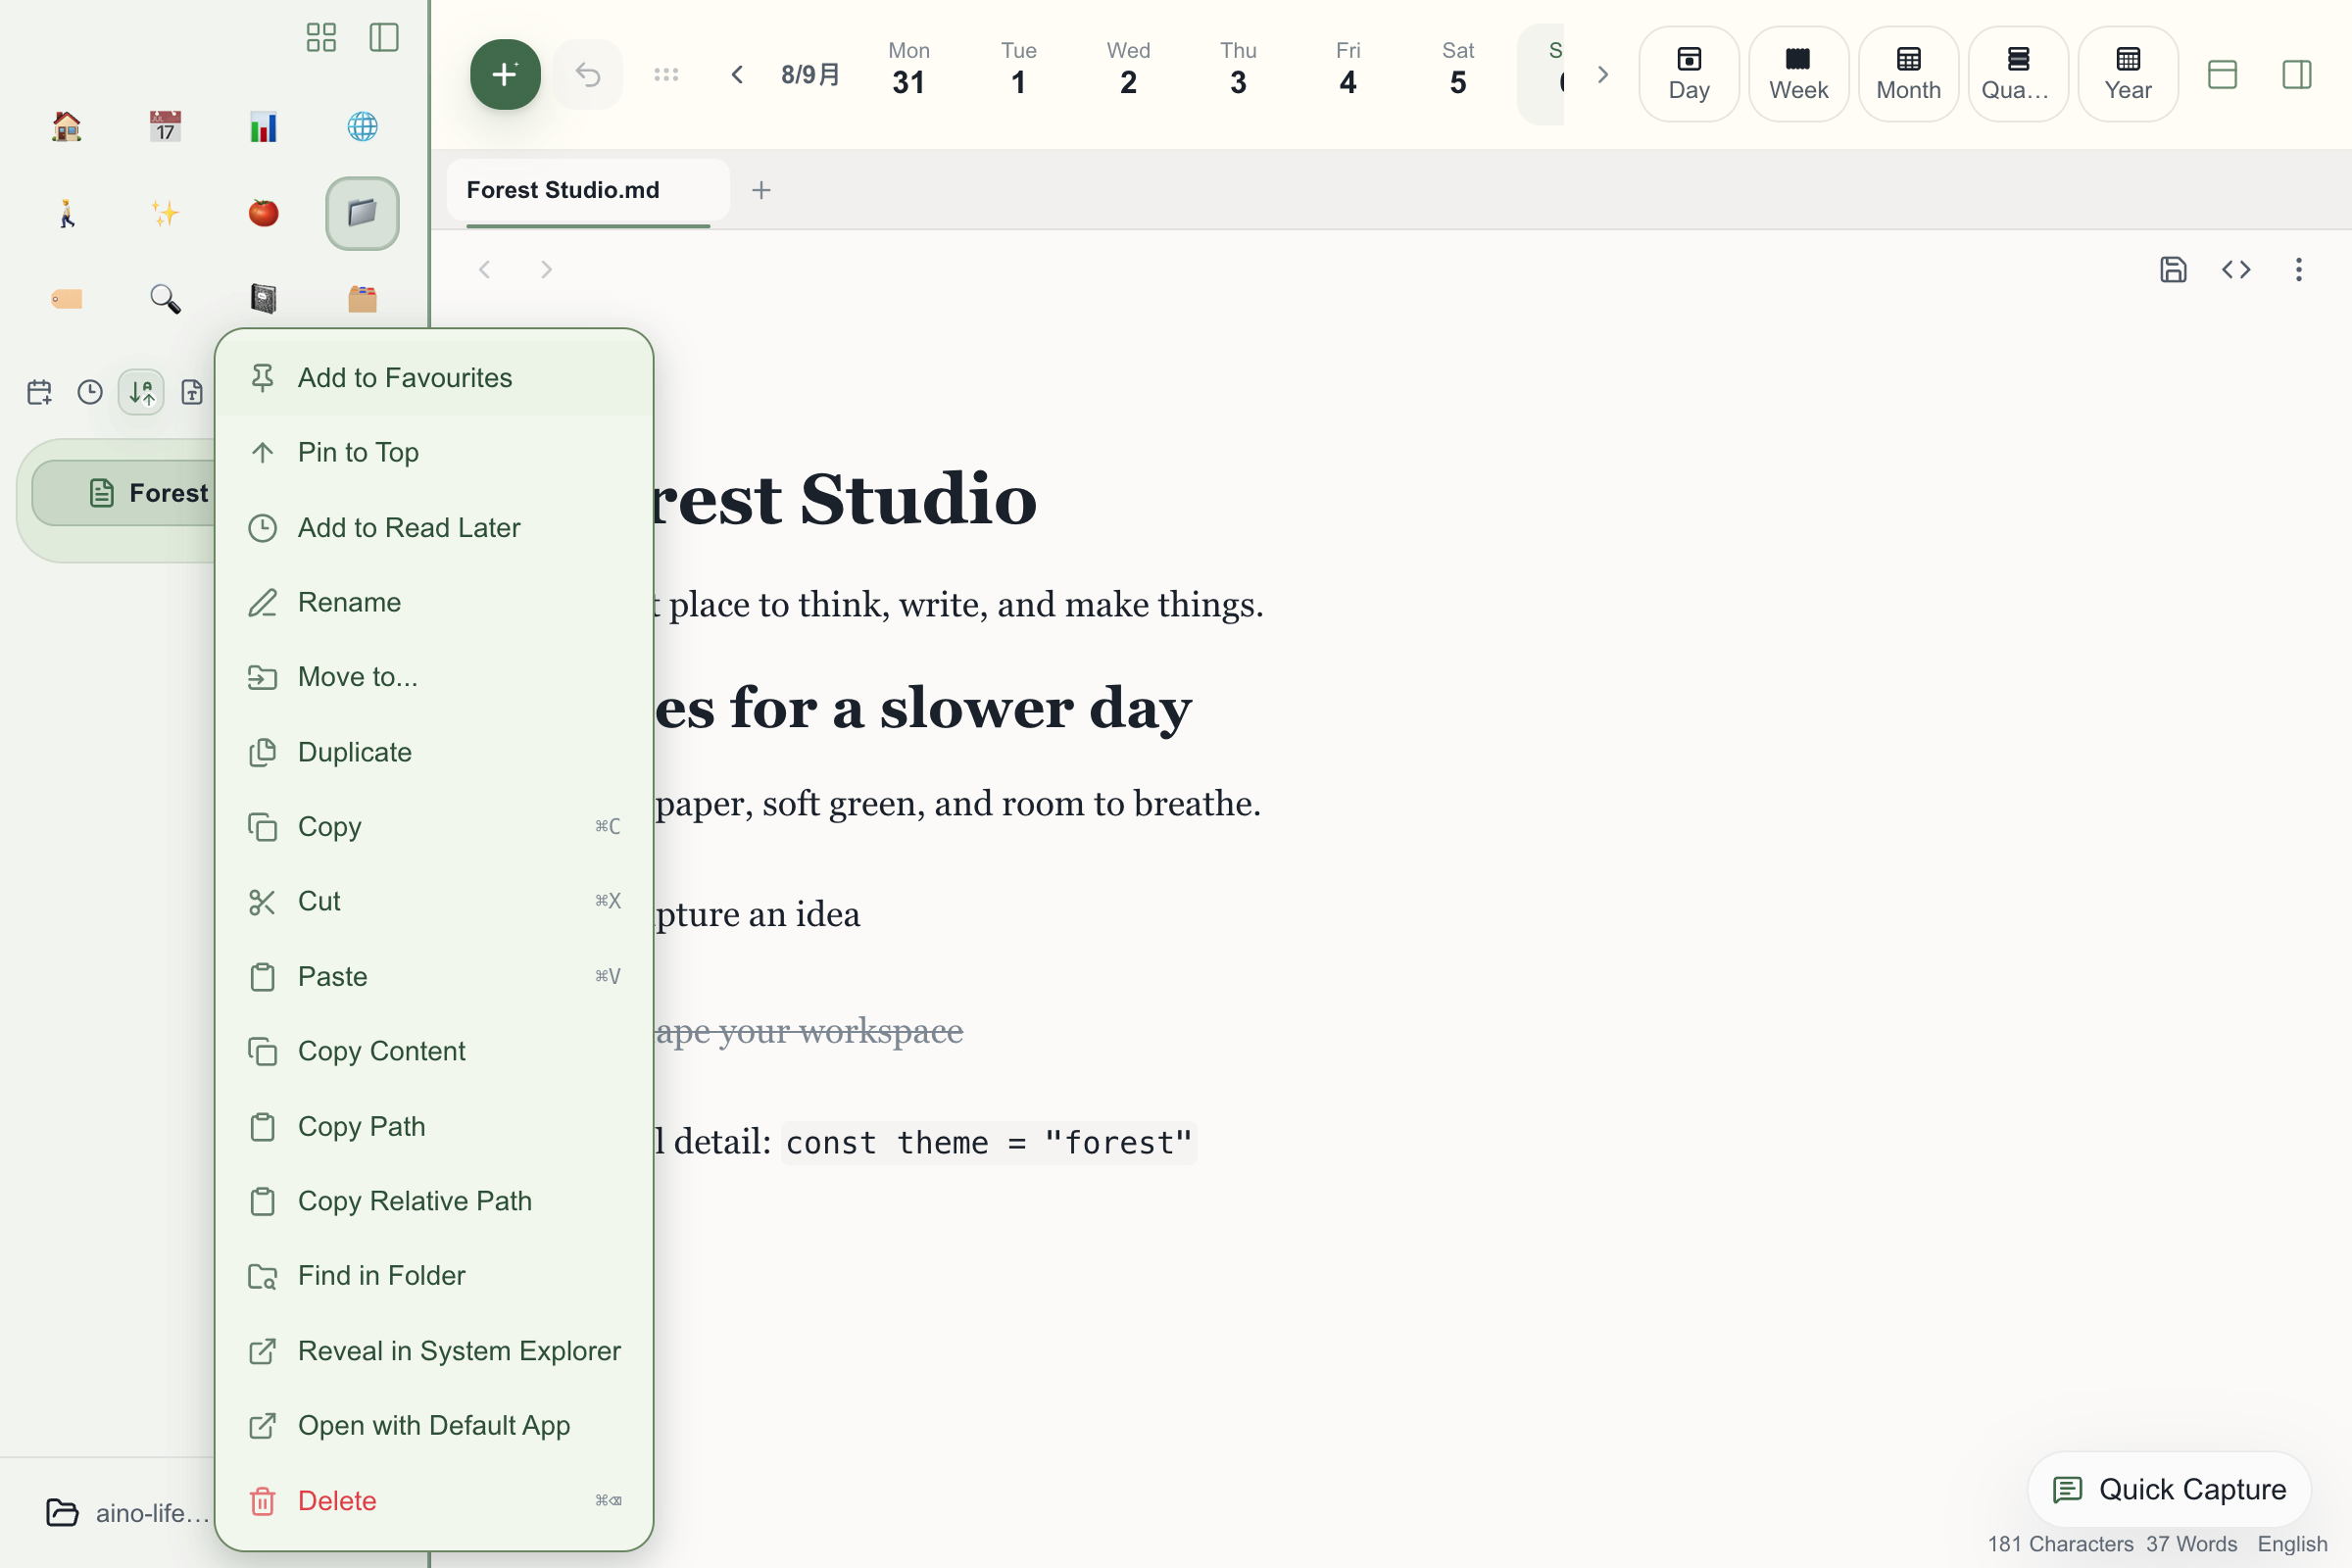Click the clock recent icon in file list toolbar
The height and width of the screenshot is (1568, 2352).
pyautogui.click(x=90, y=392)
